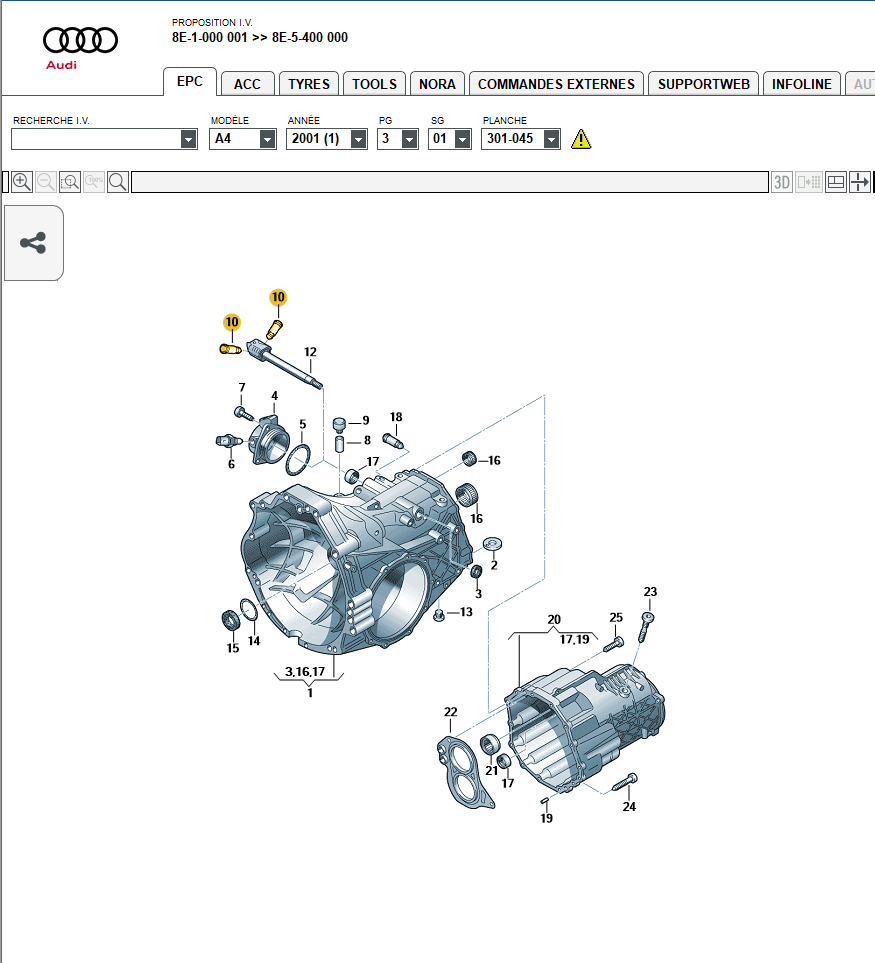Click the split layout panel icon

point(835,182)
